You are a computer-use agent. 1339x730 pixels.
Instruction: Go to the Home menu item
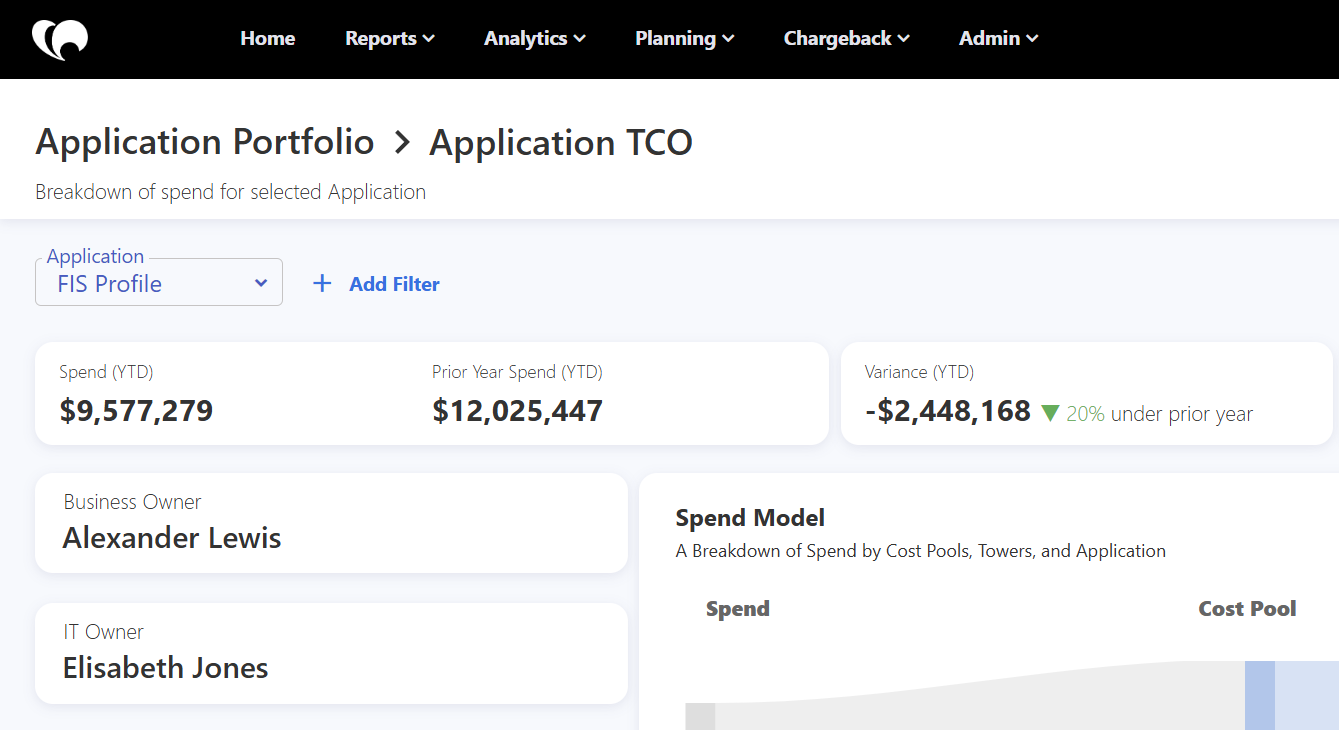[267, 39]
